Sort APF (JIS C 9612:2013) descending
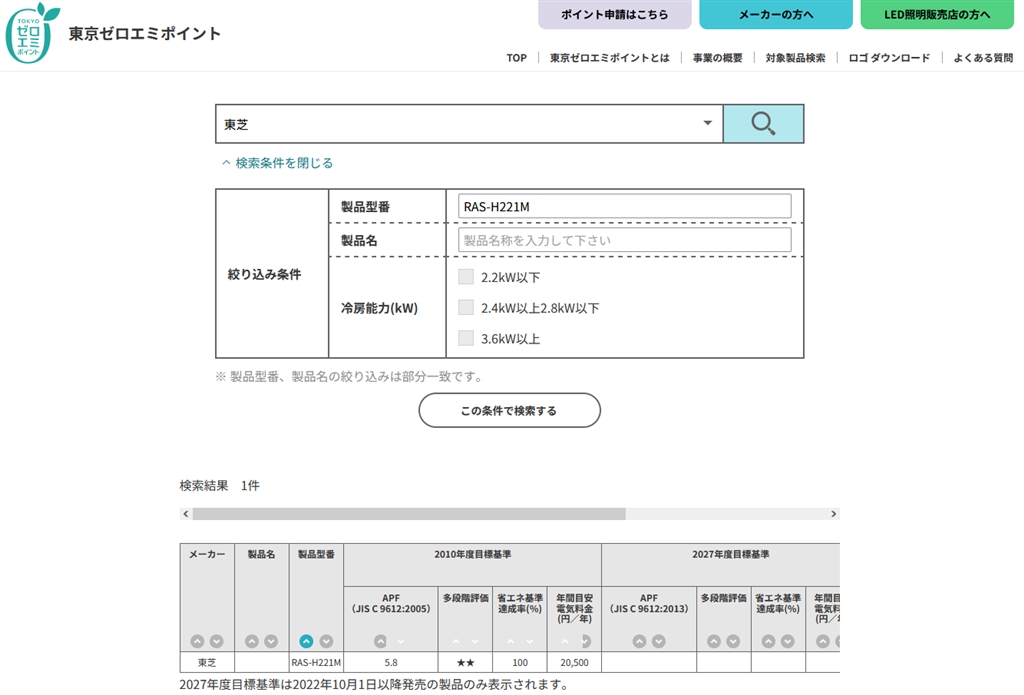1024x695 pixels. pos(659,641)
